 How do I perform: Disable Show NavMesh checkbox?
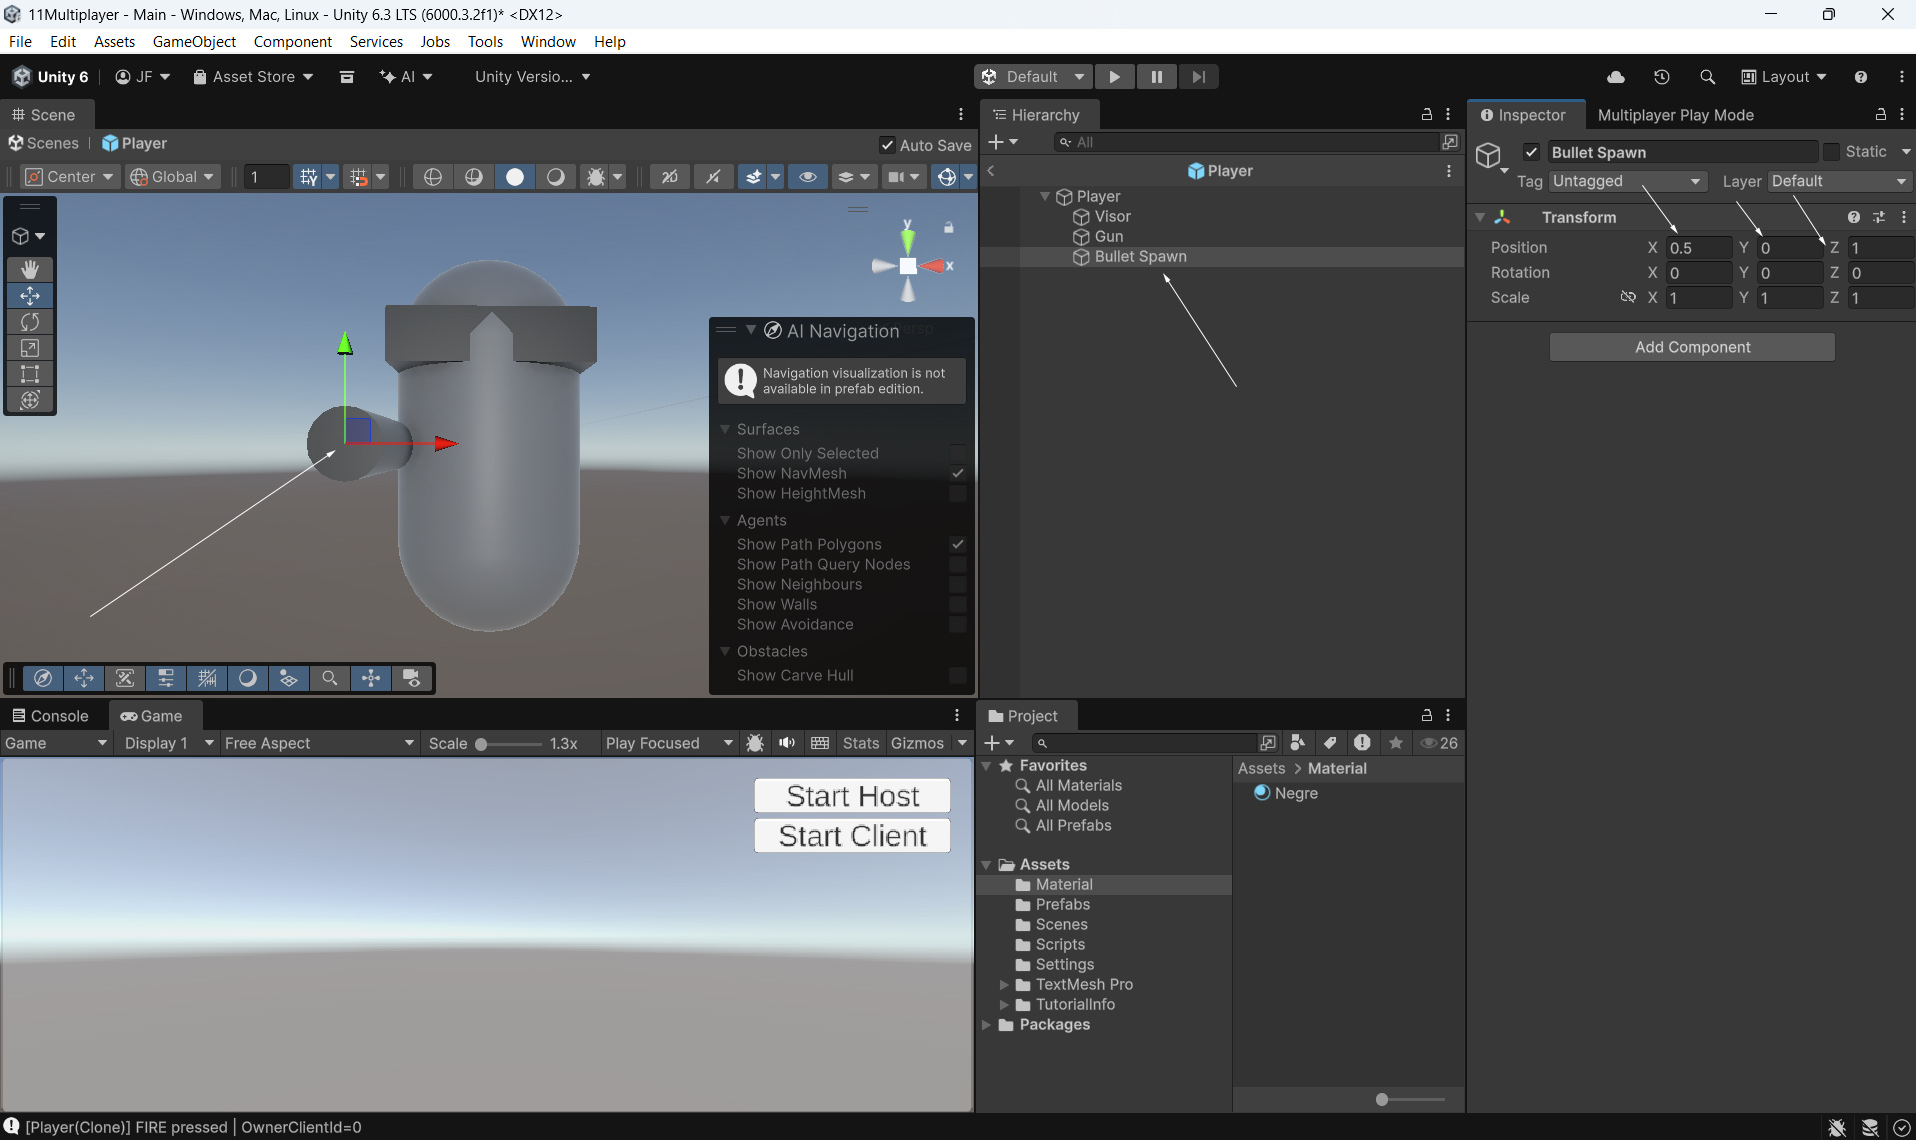[x=957, y=473]
